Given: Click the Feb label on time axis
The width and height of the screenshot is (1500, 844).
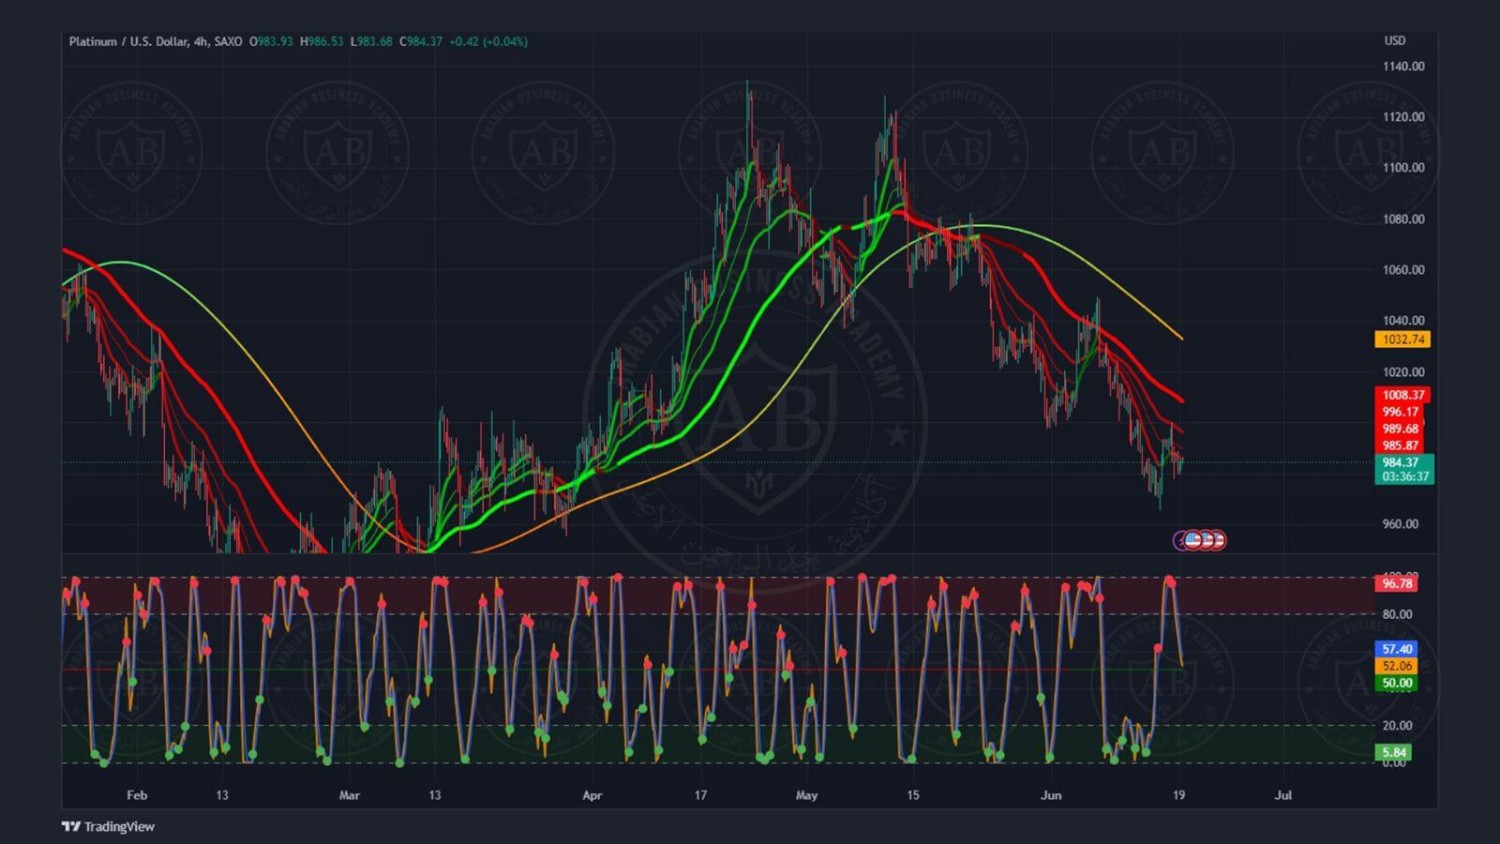Looking at the screenshot, I should tap(137, 795).
